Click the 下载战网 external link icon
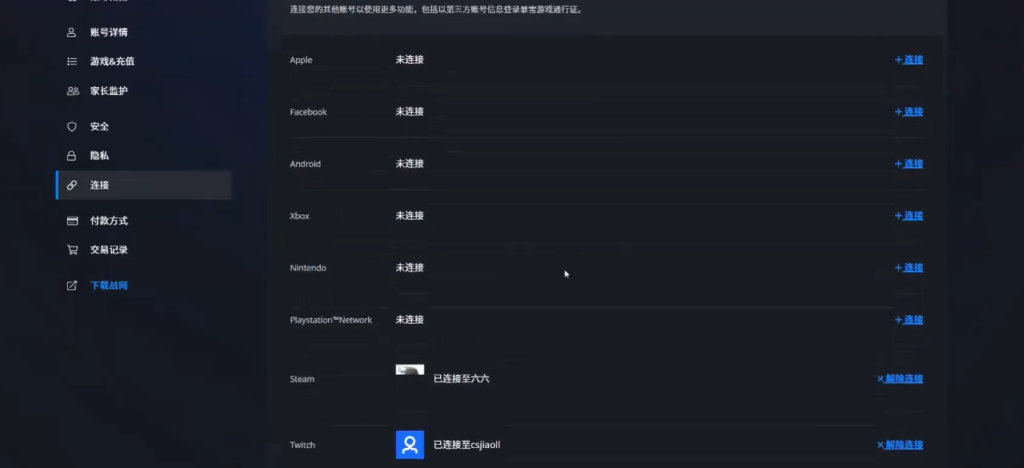The height and width of the screenshot is (468, 1024). (x=72, y=286)
